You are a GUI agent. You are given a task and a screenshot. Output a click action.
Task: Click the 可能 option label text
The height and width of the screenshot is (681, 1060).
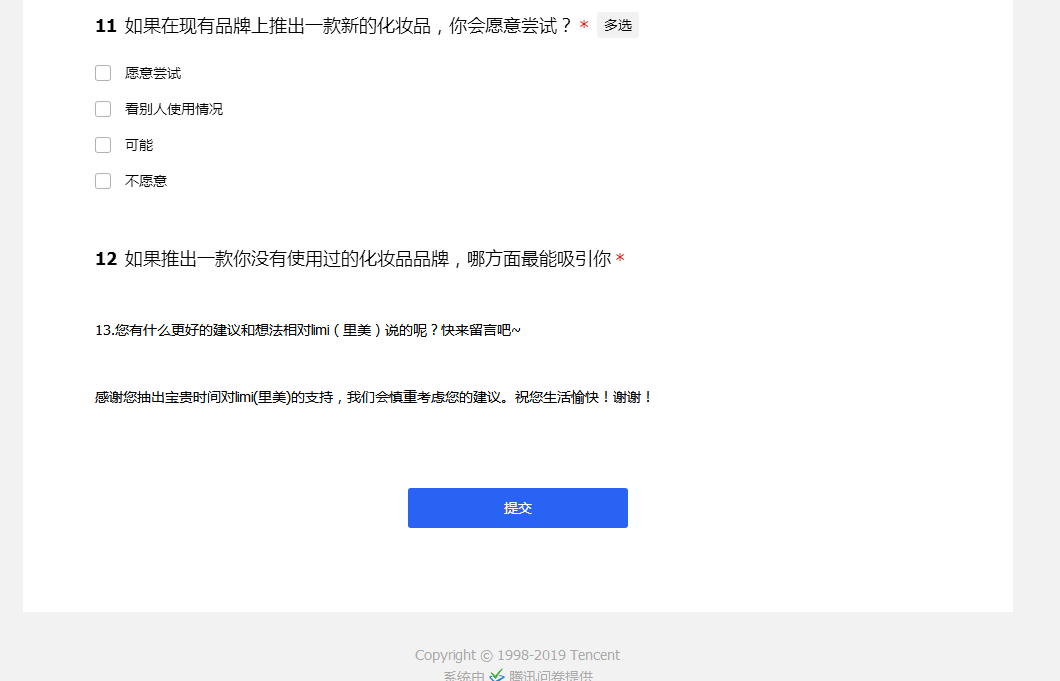(x=139, y=146)
